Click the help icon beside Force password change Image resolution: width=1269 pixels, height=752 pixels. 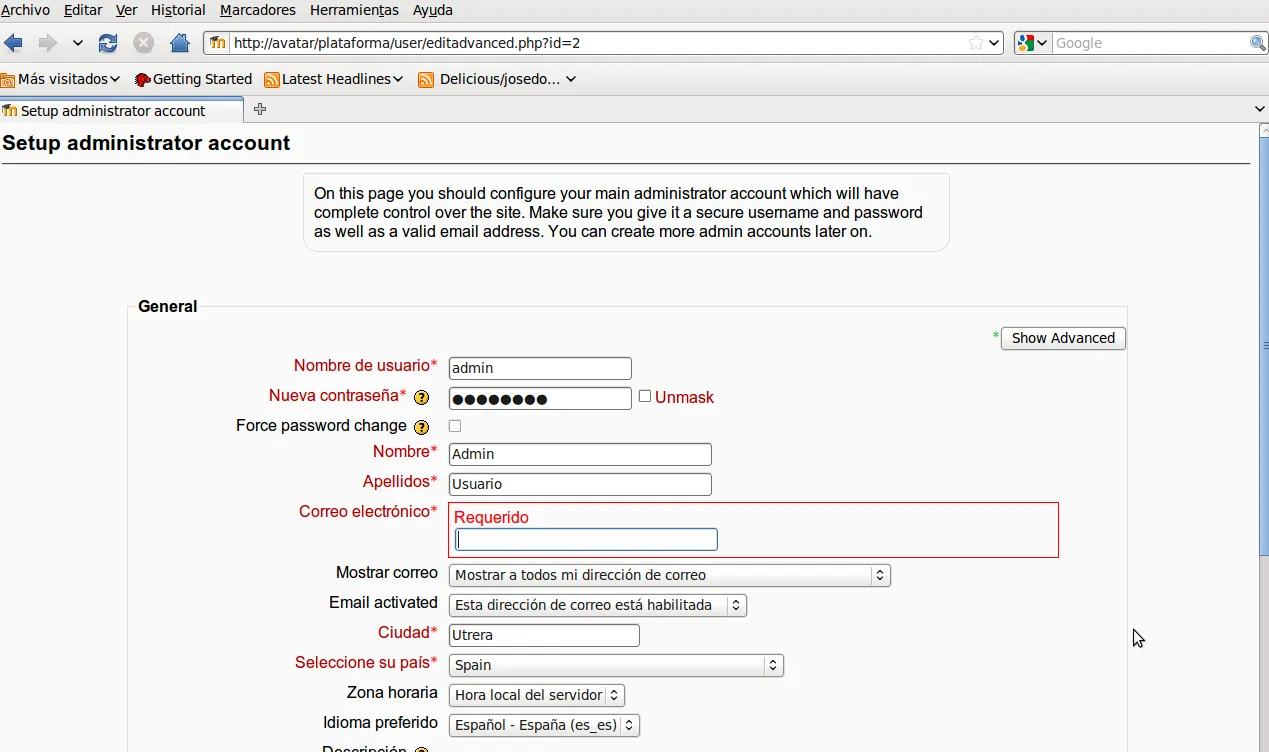pyautogui.click(x=422, y=427)
